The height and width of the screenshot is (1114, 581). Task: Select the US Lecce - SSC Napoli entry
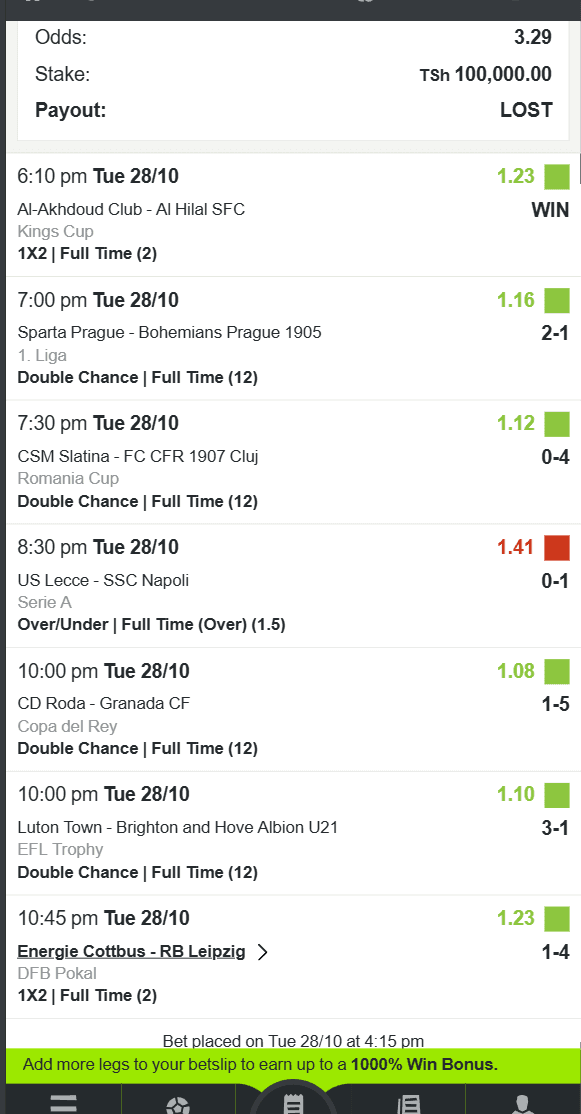108,580
